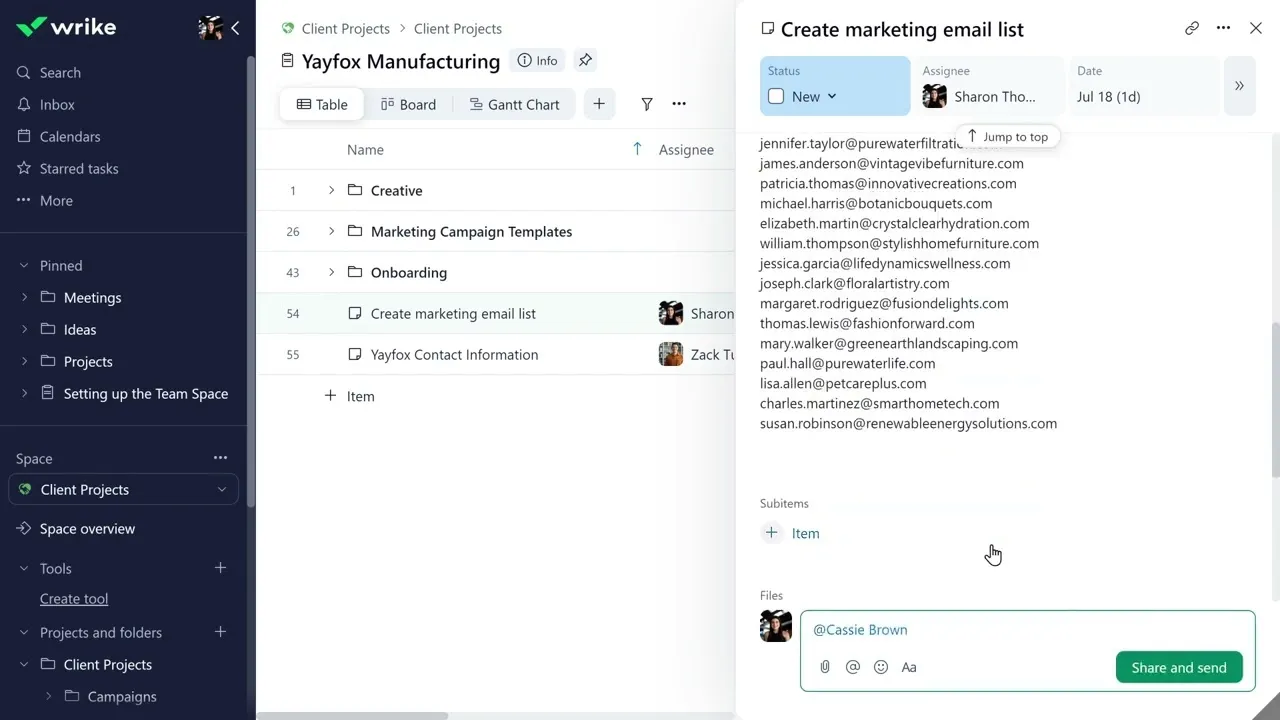
Task: Expand Marketing Campaign Templates folder row
Action: (x=331, y=232)
